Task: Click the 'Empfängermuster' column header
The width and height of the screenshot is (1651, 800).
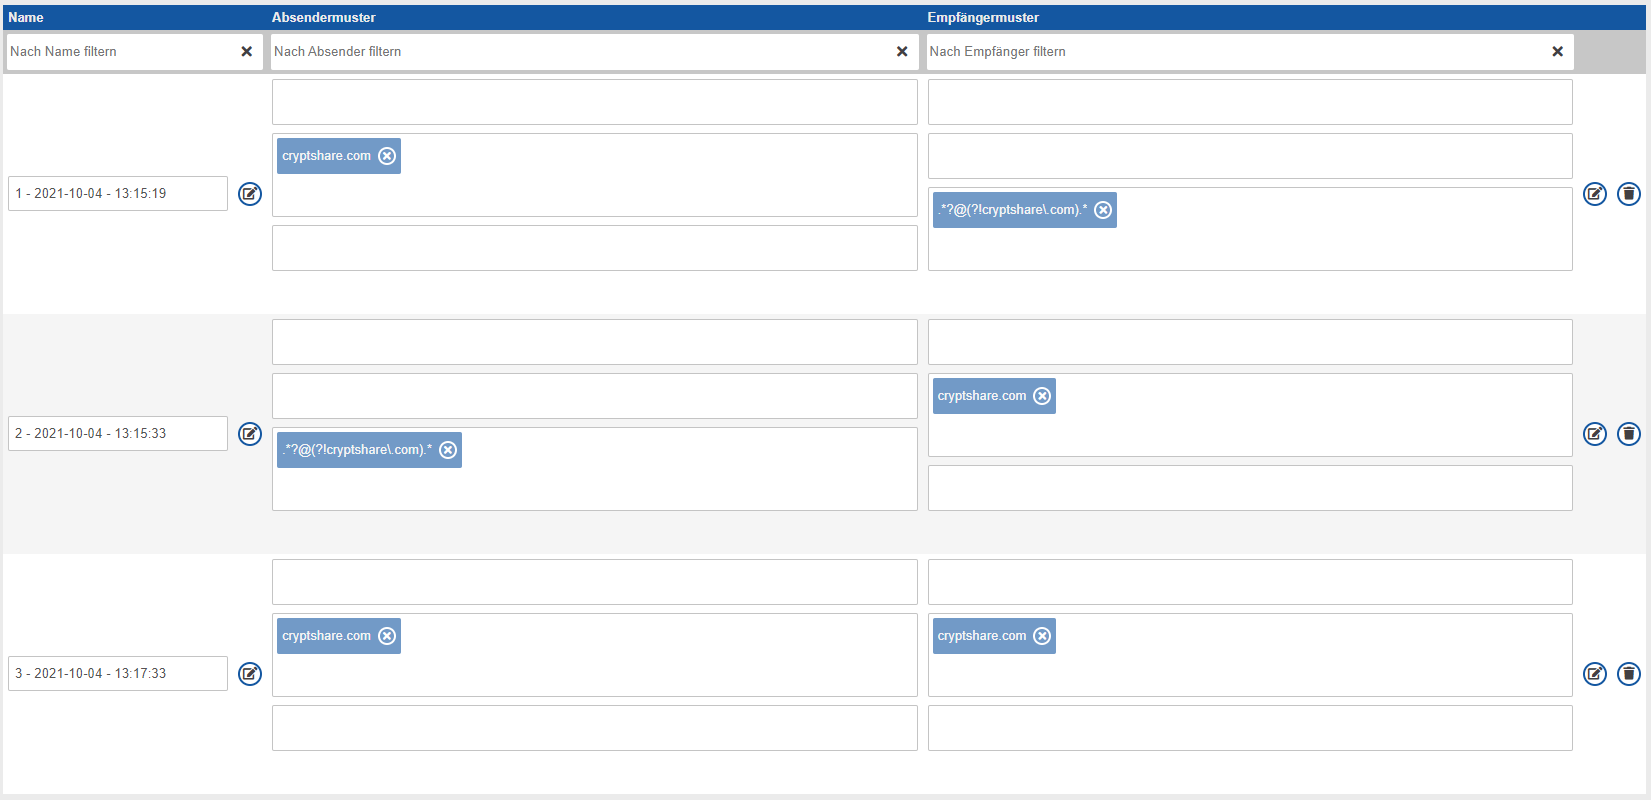Action: point(983,17)
